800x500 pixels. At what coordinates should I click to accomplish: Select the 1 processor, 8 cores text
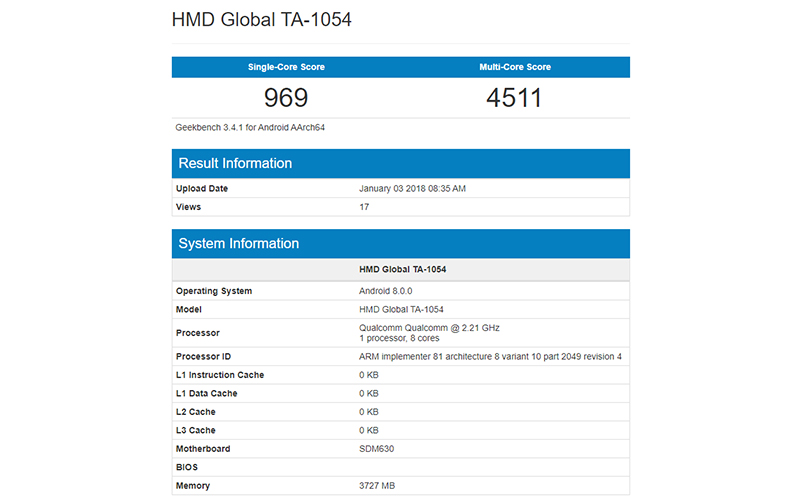(x=399, y=338)
